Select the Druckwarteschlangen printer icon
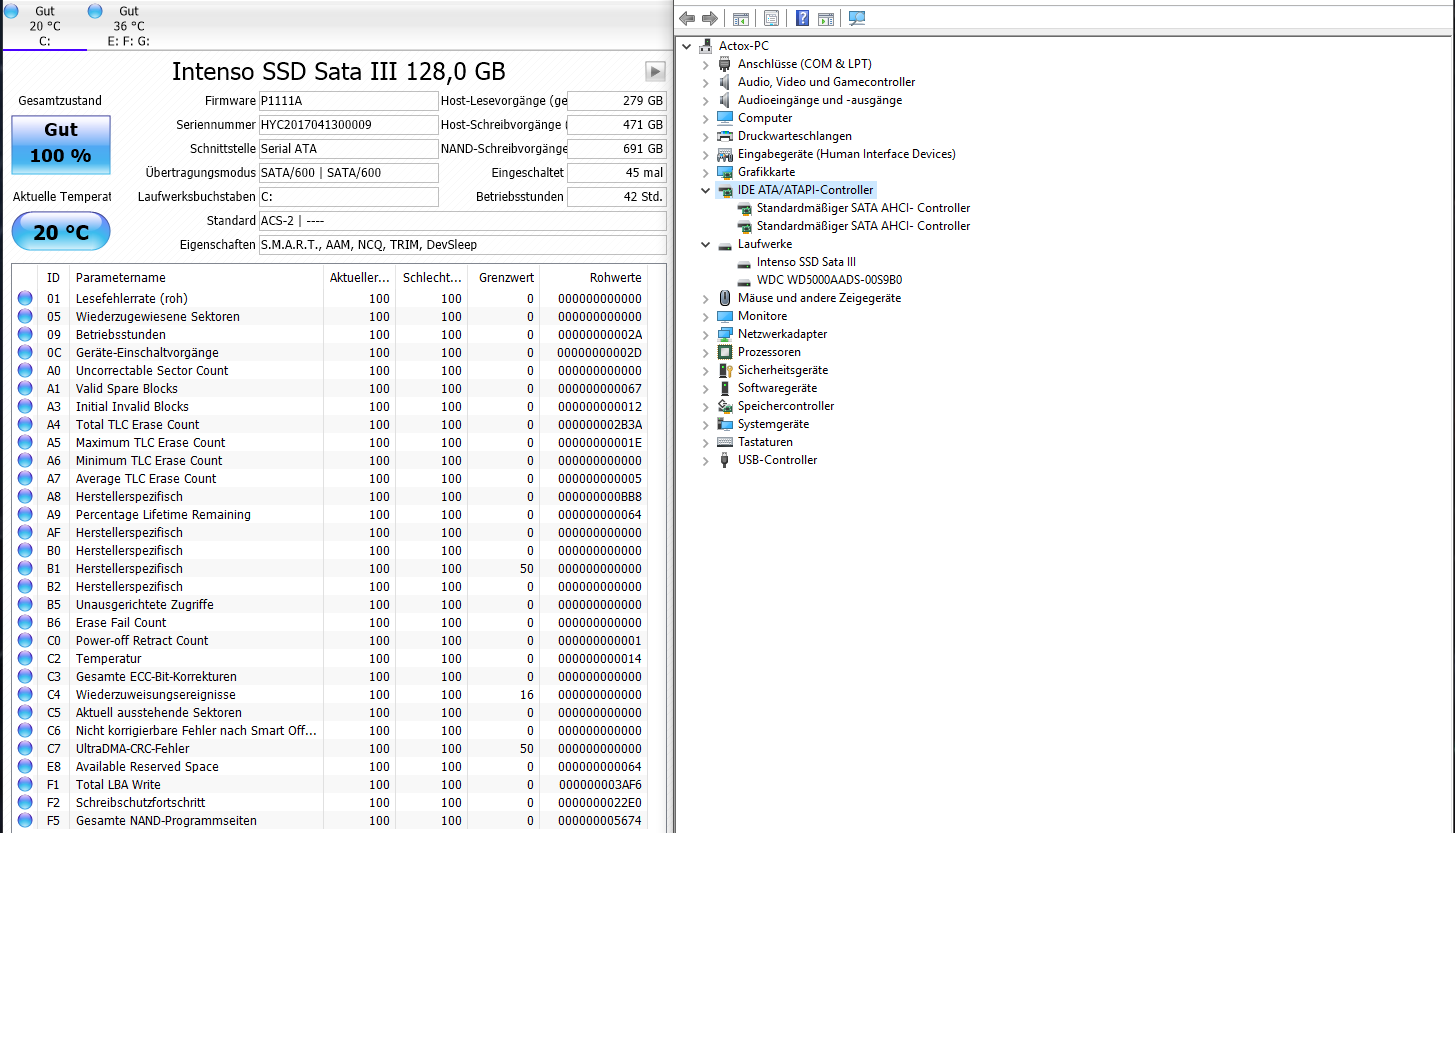Viewport: 1455px width, 1039px height. 725,136
